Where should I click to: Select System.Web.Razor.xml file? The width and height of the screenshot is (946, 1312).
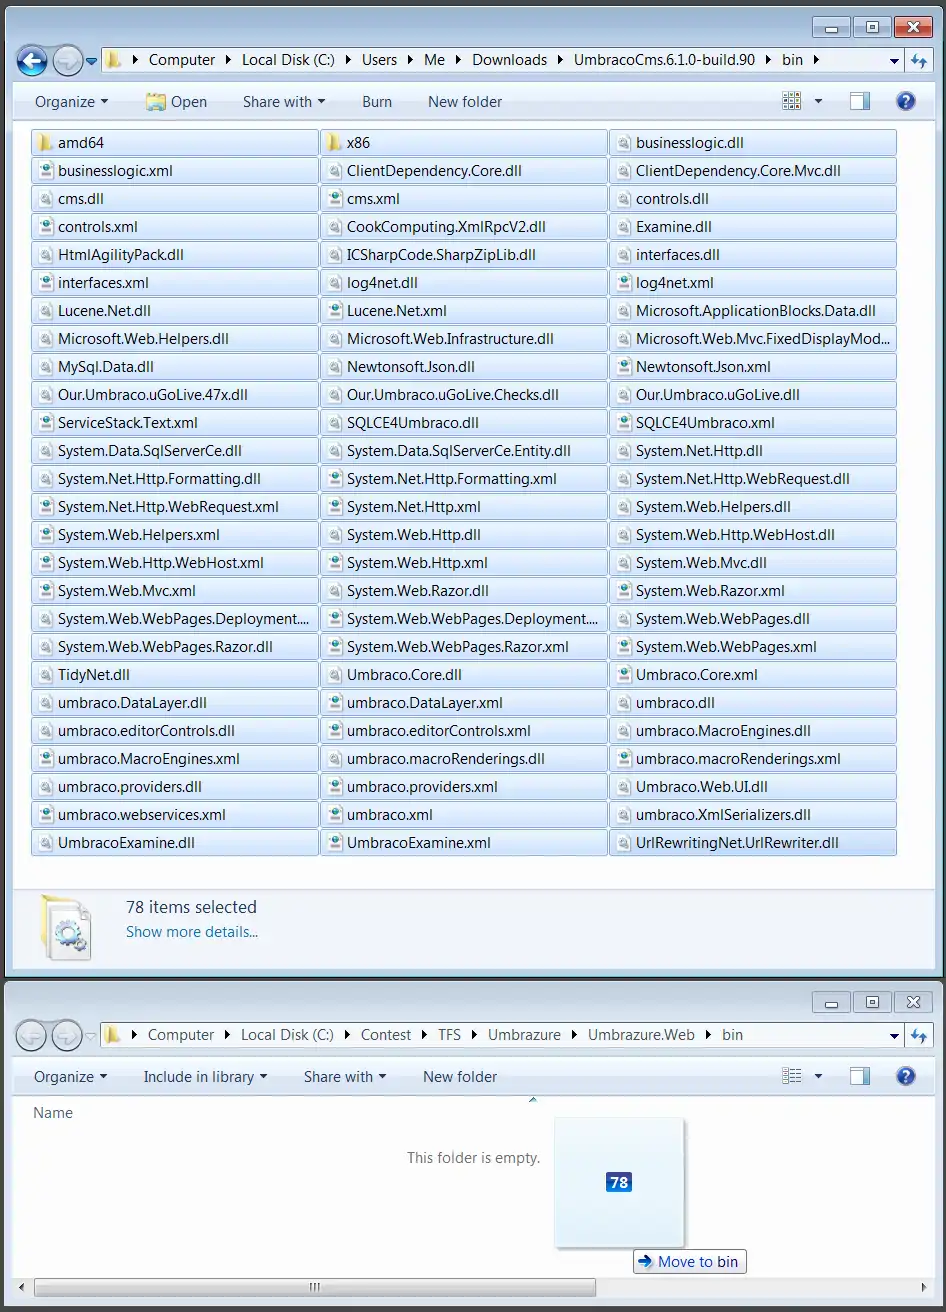[752, 591]
